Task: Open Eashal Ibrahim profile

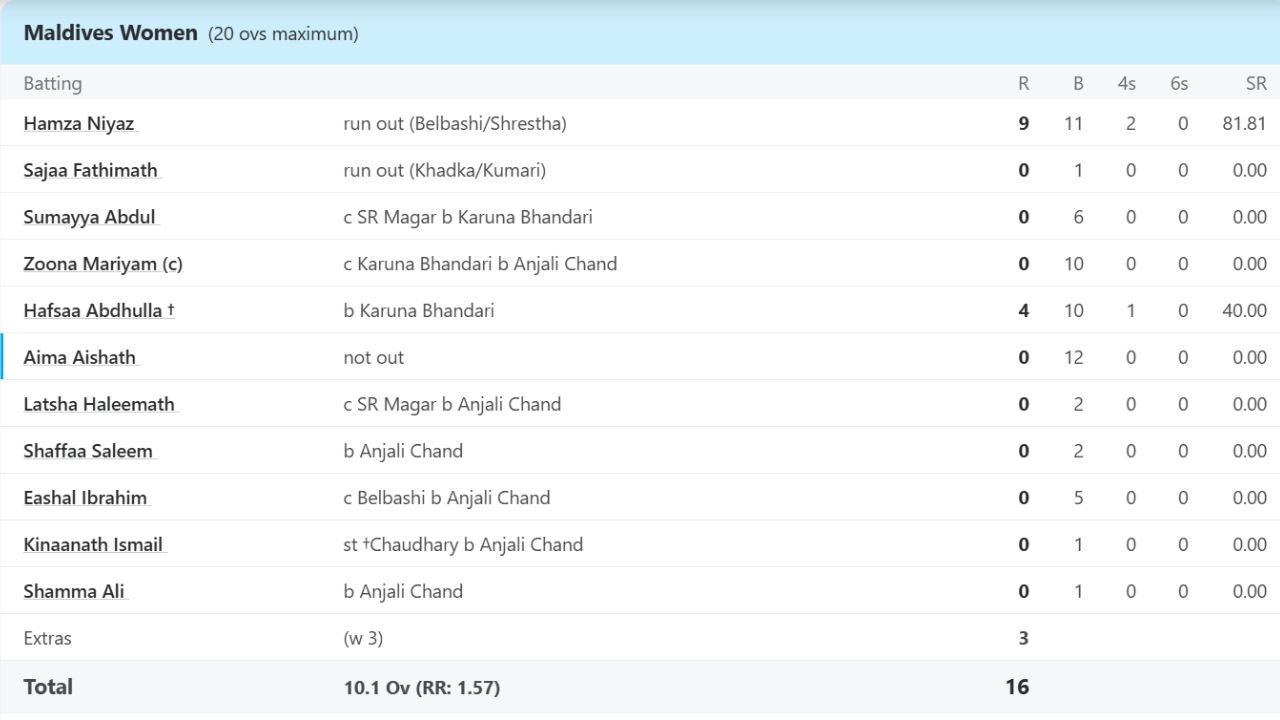Action: coord(85,498)
